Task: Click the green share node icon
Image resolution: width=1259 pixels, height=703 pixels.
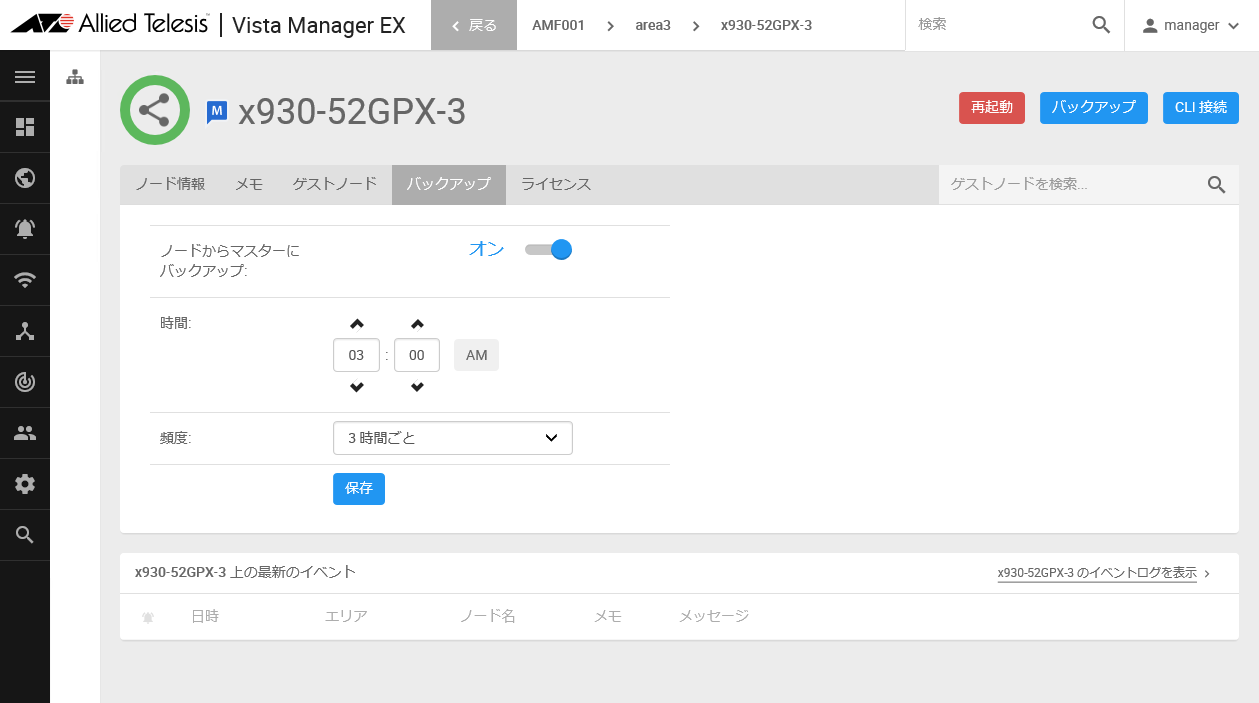Action: [x=155, y=110]
